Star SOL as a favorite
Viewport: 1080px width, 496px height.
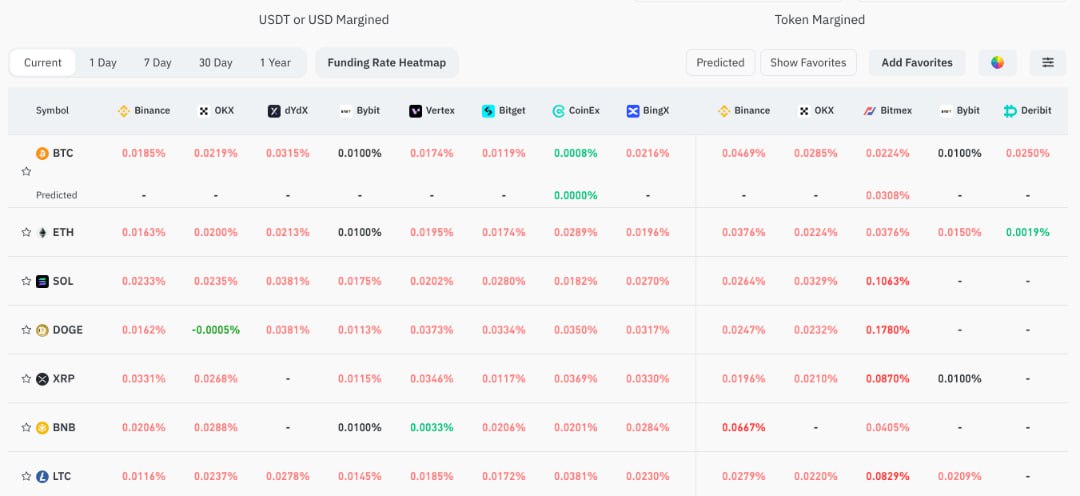pyautogui.click(x=26, y=281)
